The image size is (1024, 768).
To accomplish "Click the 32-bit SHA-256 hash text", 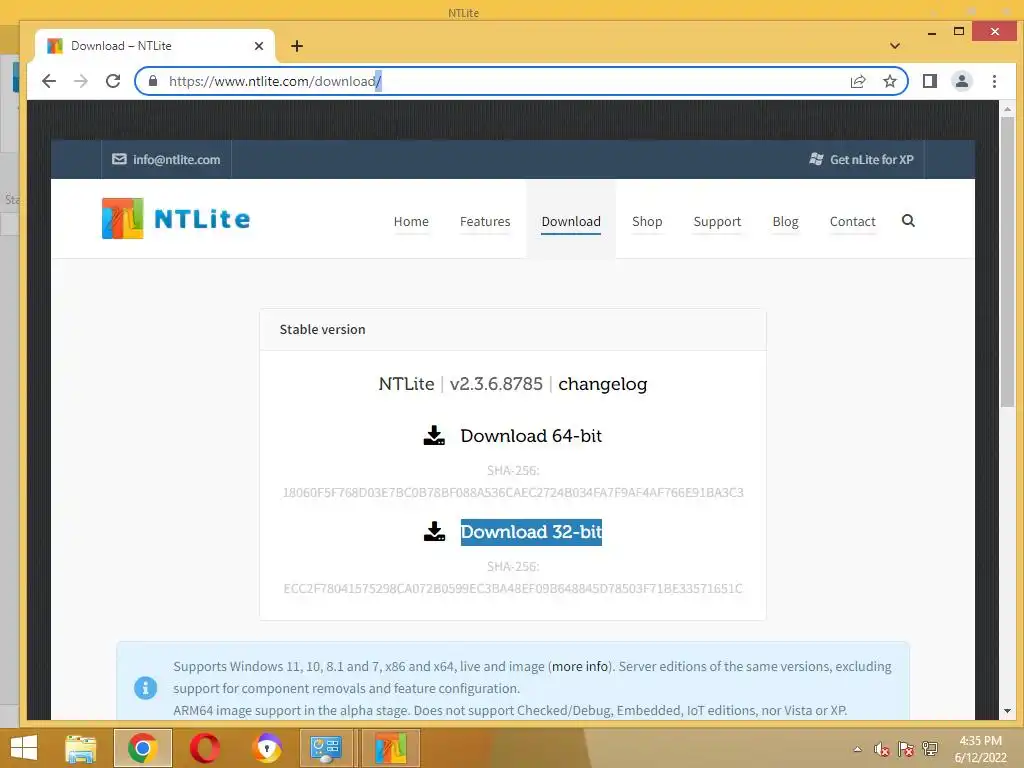I will (x=513, y=588).
